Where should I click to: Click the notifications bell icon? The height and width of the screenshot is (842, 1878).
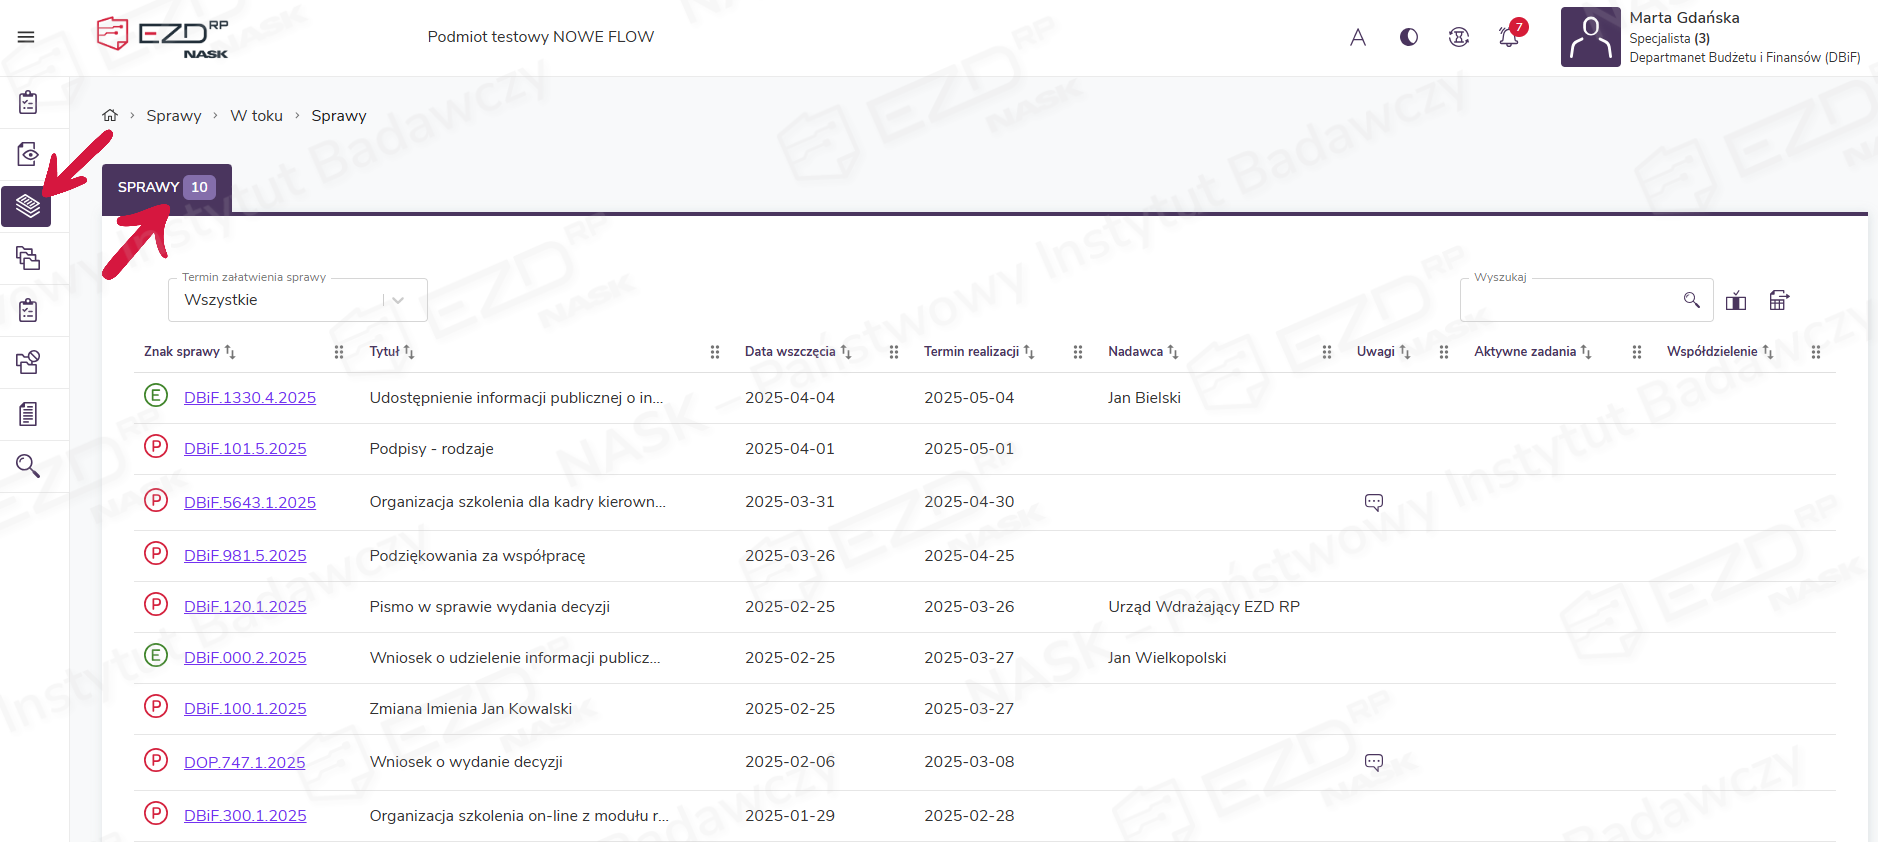(1508, 37)
